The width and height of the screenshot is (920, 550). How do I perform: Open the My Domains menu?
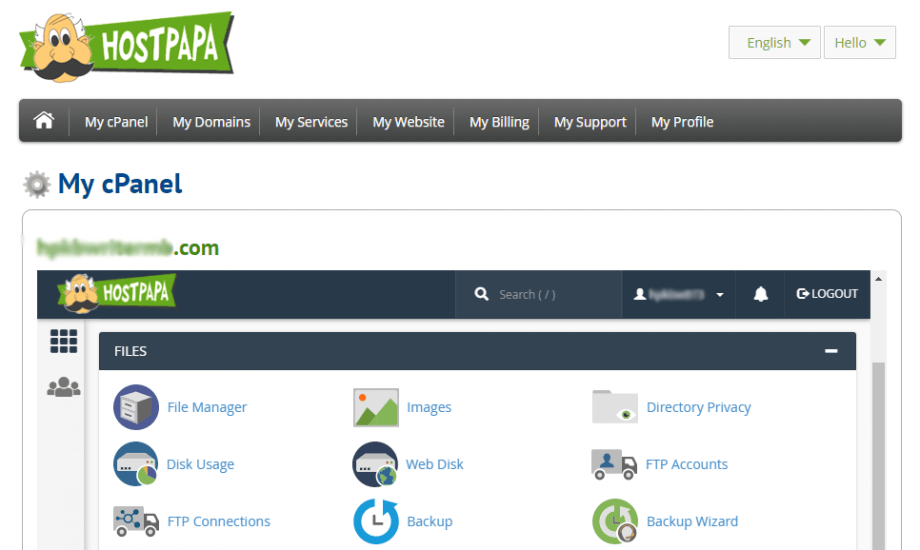[211, 122]
